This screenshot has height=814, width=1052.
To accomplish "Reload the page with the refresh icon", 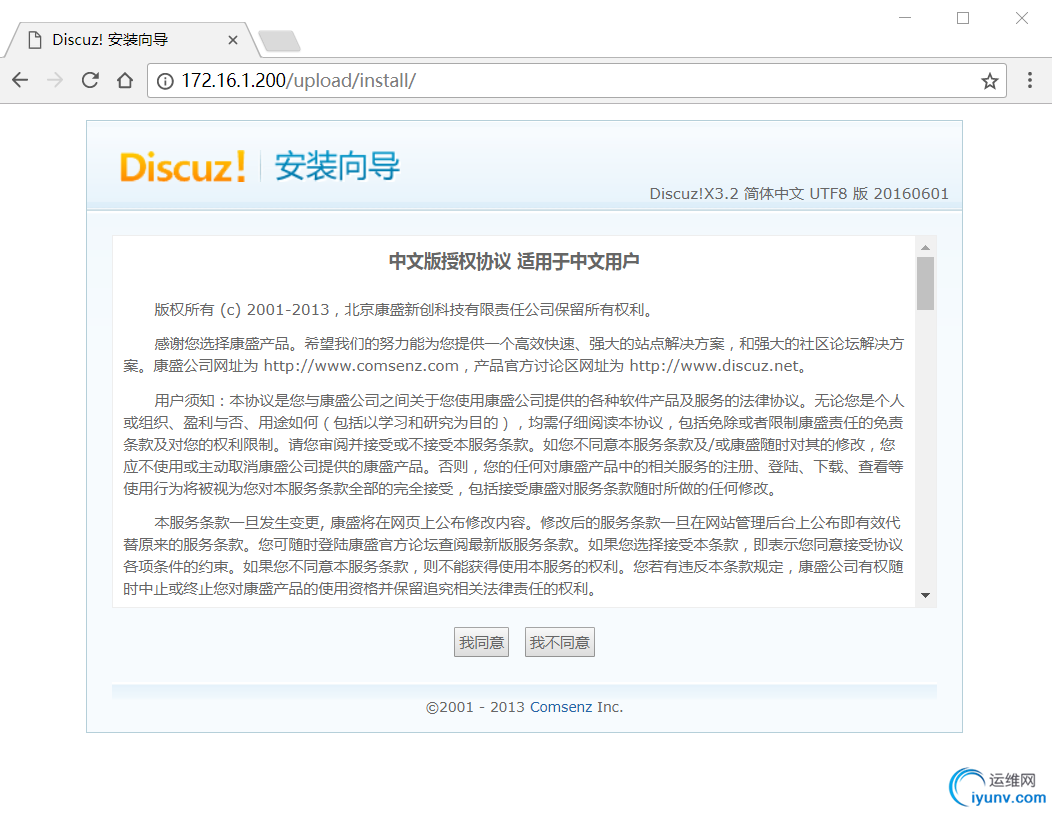I will click(x=90, y=81).
